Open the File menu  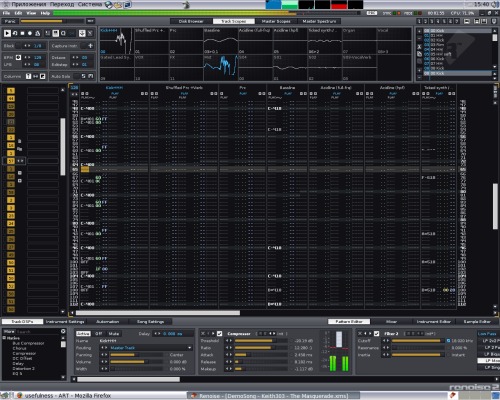click(6, 13)
